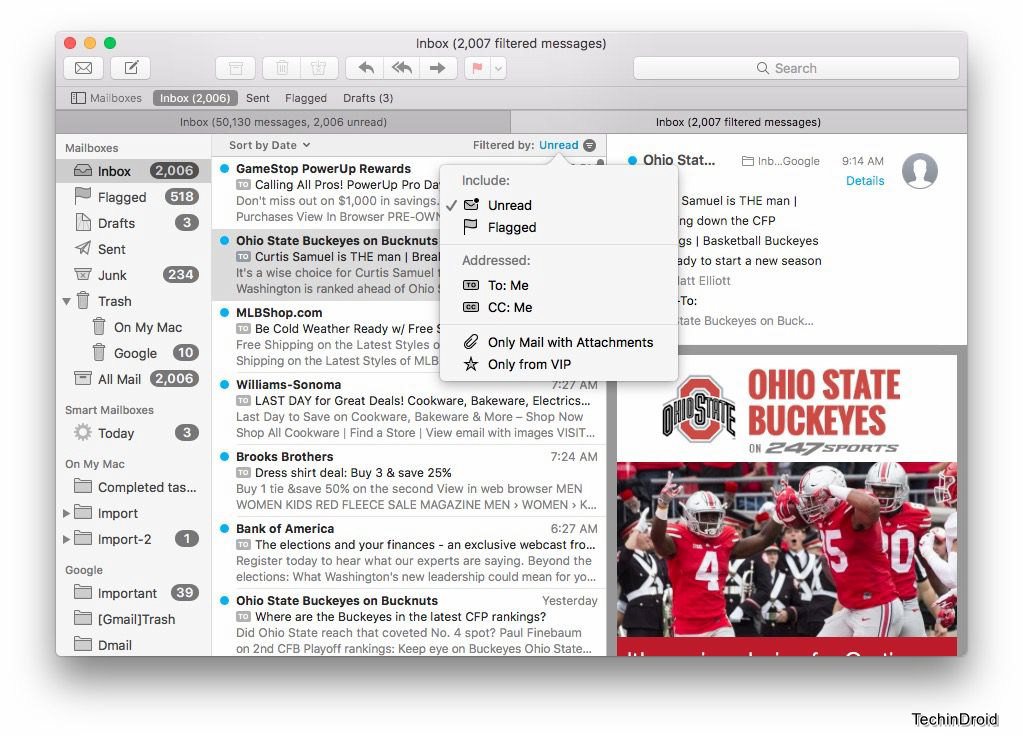Open yesterday's Ohio State Buckeyes email

tap(409, 624)
